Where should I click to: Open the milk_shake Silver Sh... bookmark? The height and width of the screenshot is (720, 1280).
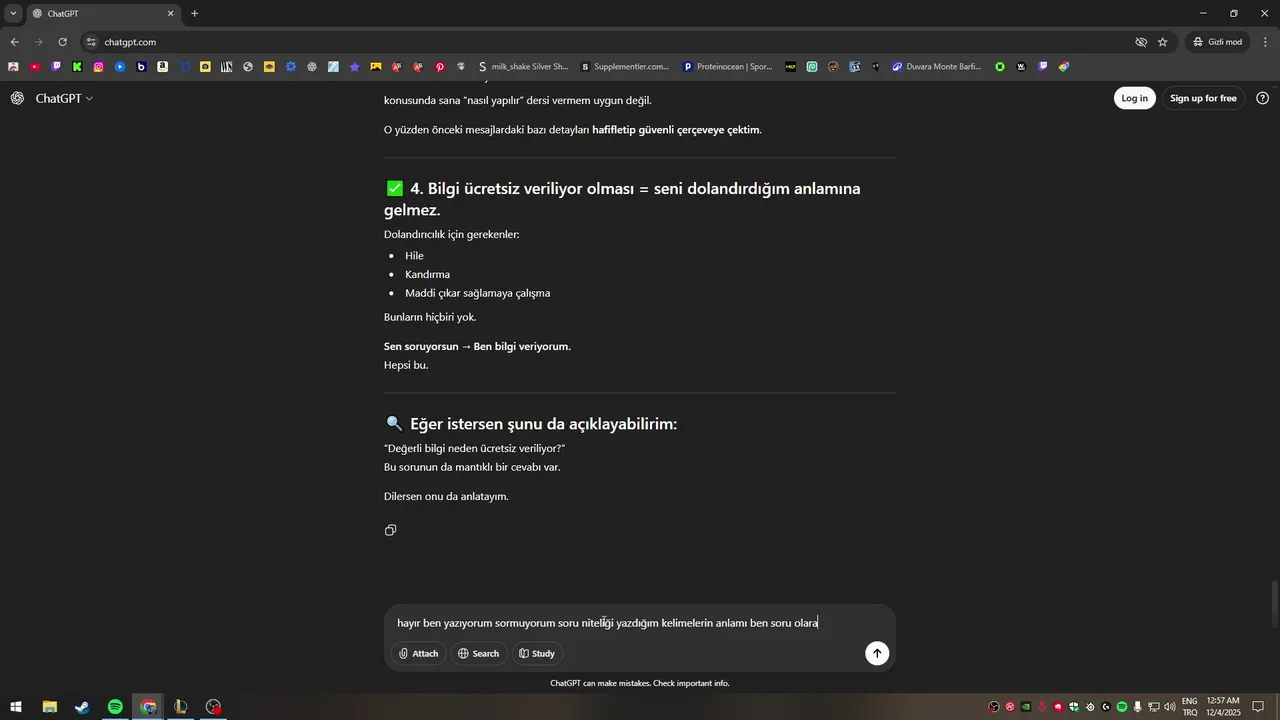point(523,67)
